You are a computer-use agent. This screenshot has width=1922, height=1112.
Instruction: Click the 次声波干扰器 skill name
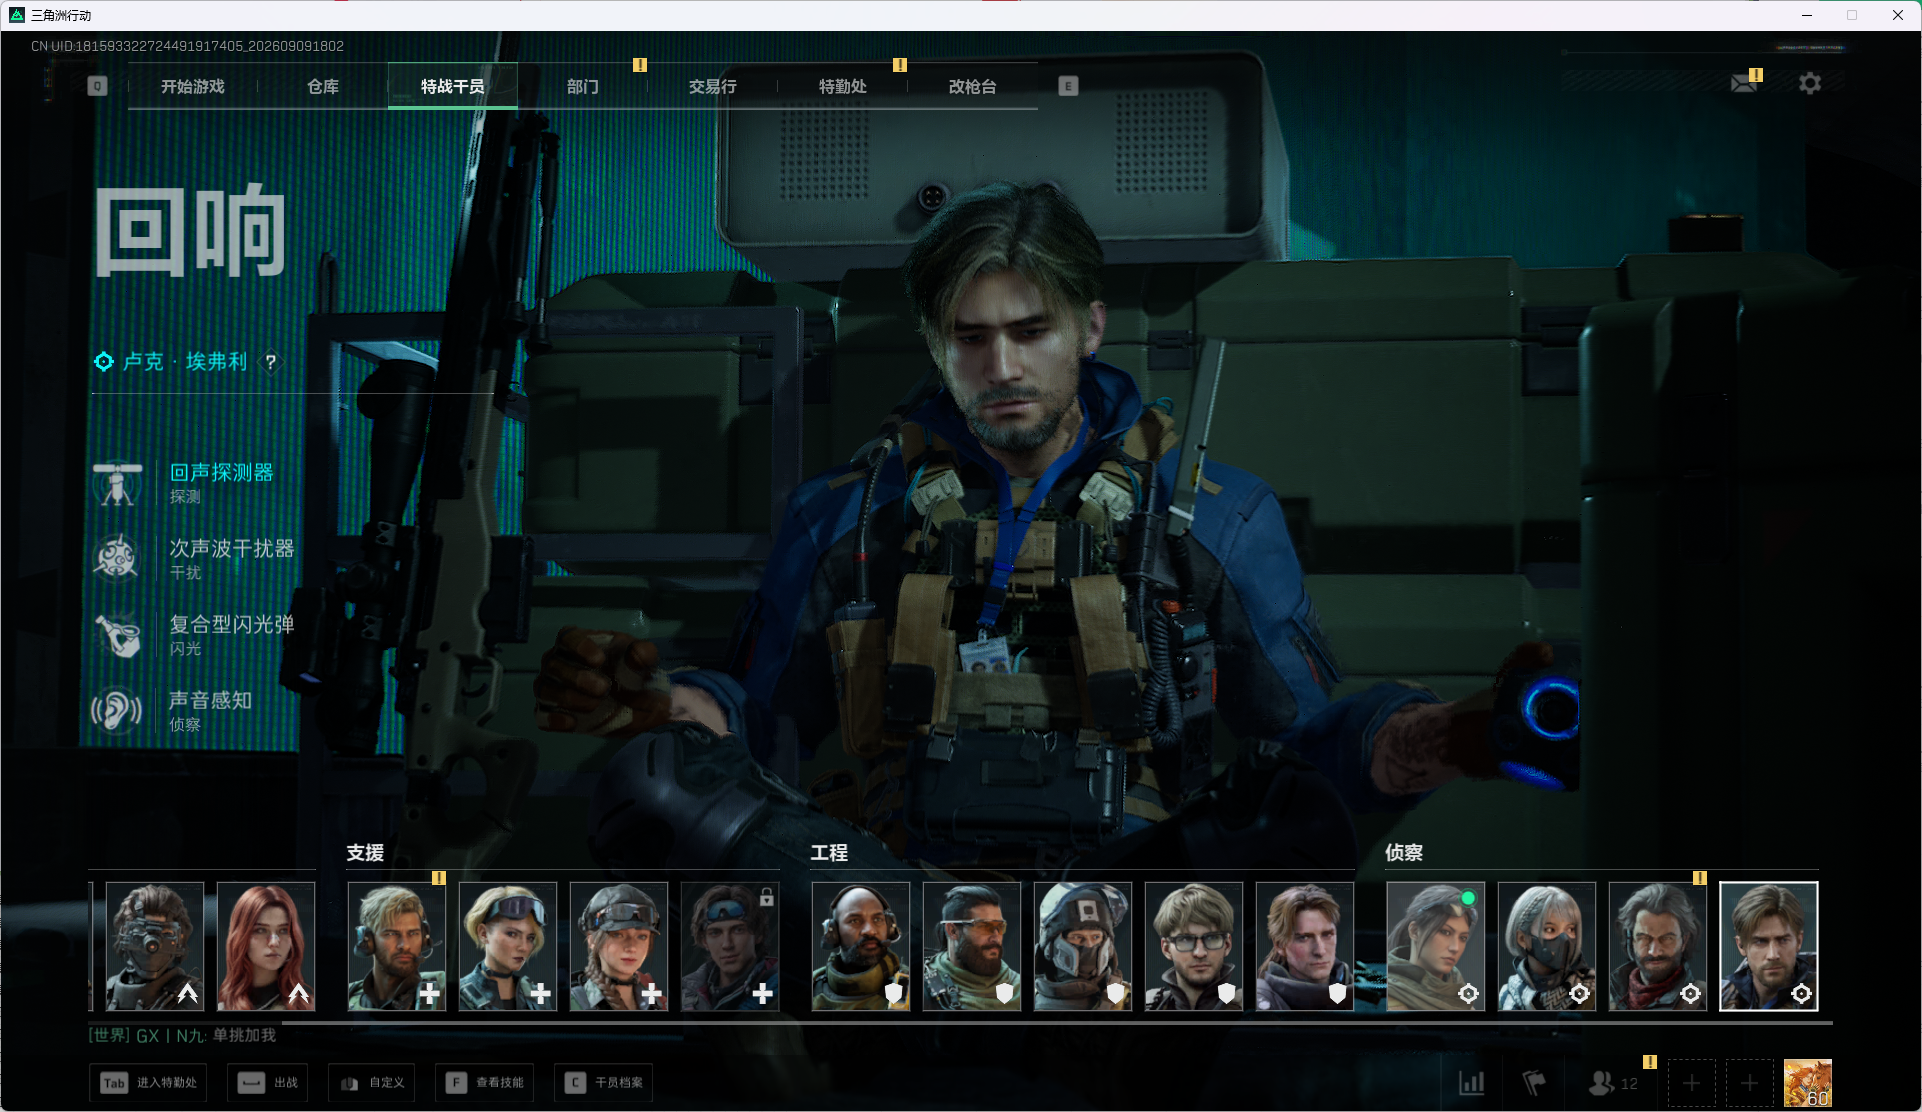pyautogui.click(x=232, y=549)
